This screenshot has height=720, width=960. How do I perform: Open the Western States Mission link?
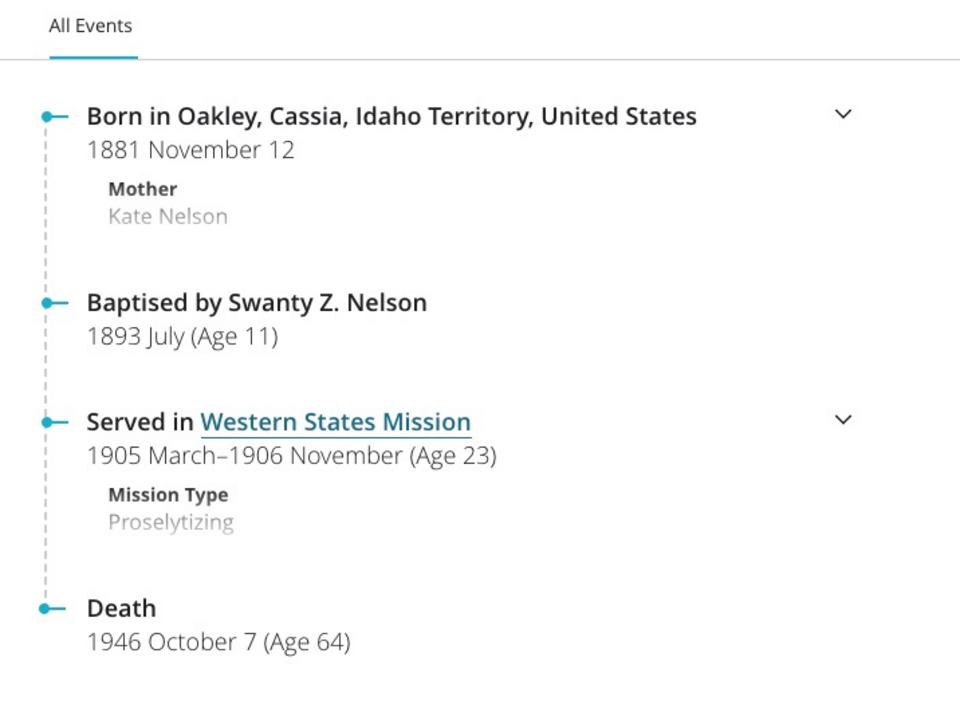(x=335, y=422)
